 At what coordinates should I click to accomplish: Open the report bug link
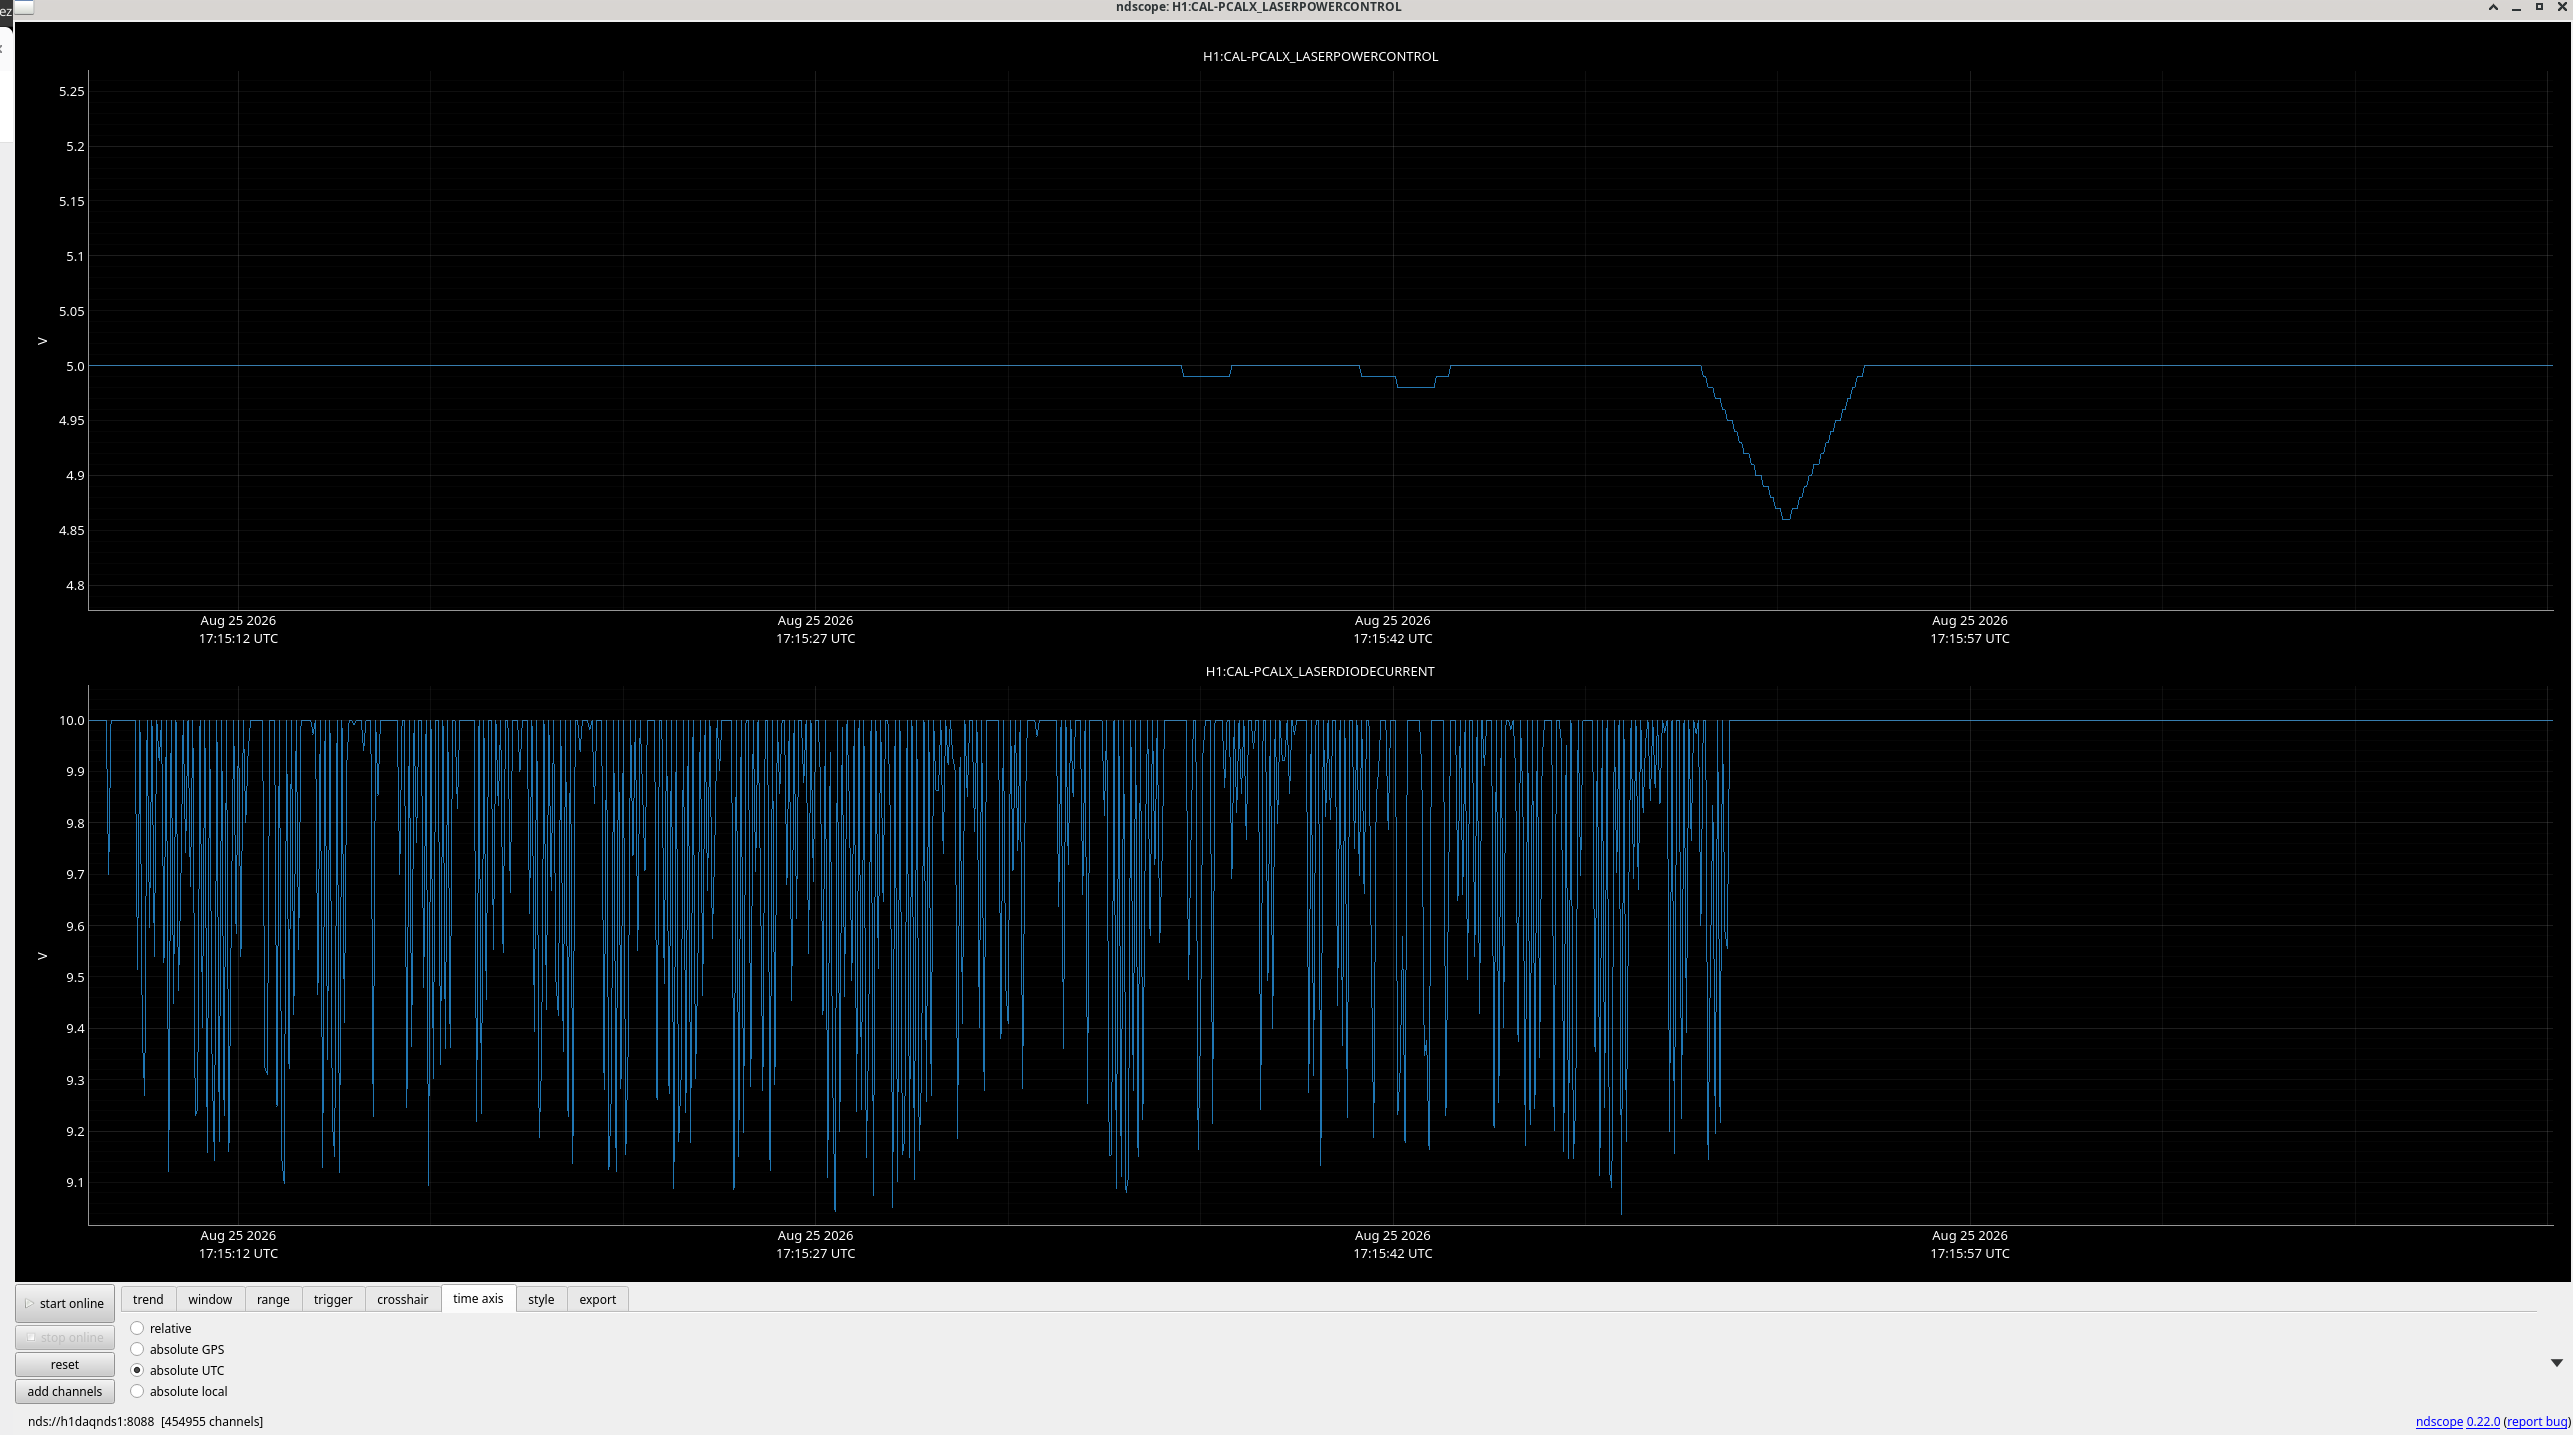click(2537, 1421)
